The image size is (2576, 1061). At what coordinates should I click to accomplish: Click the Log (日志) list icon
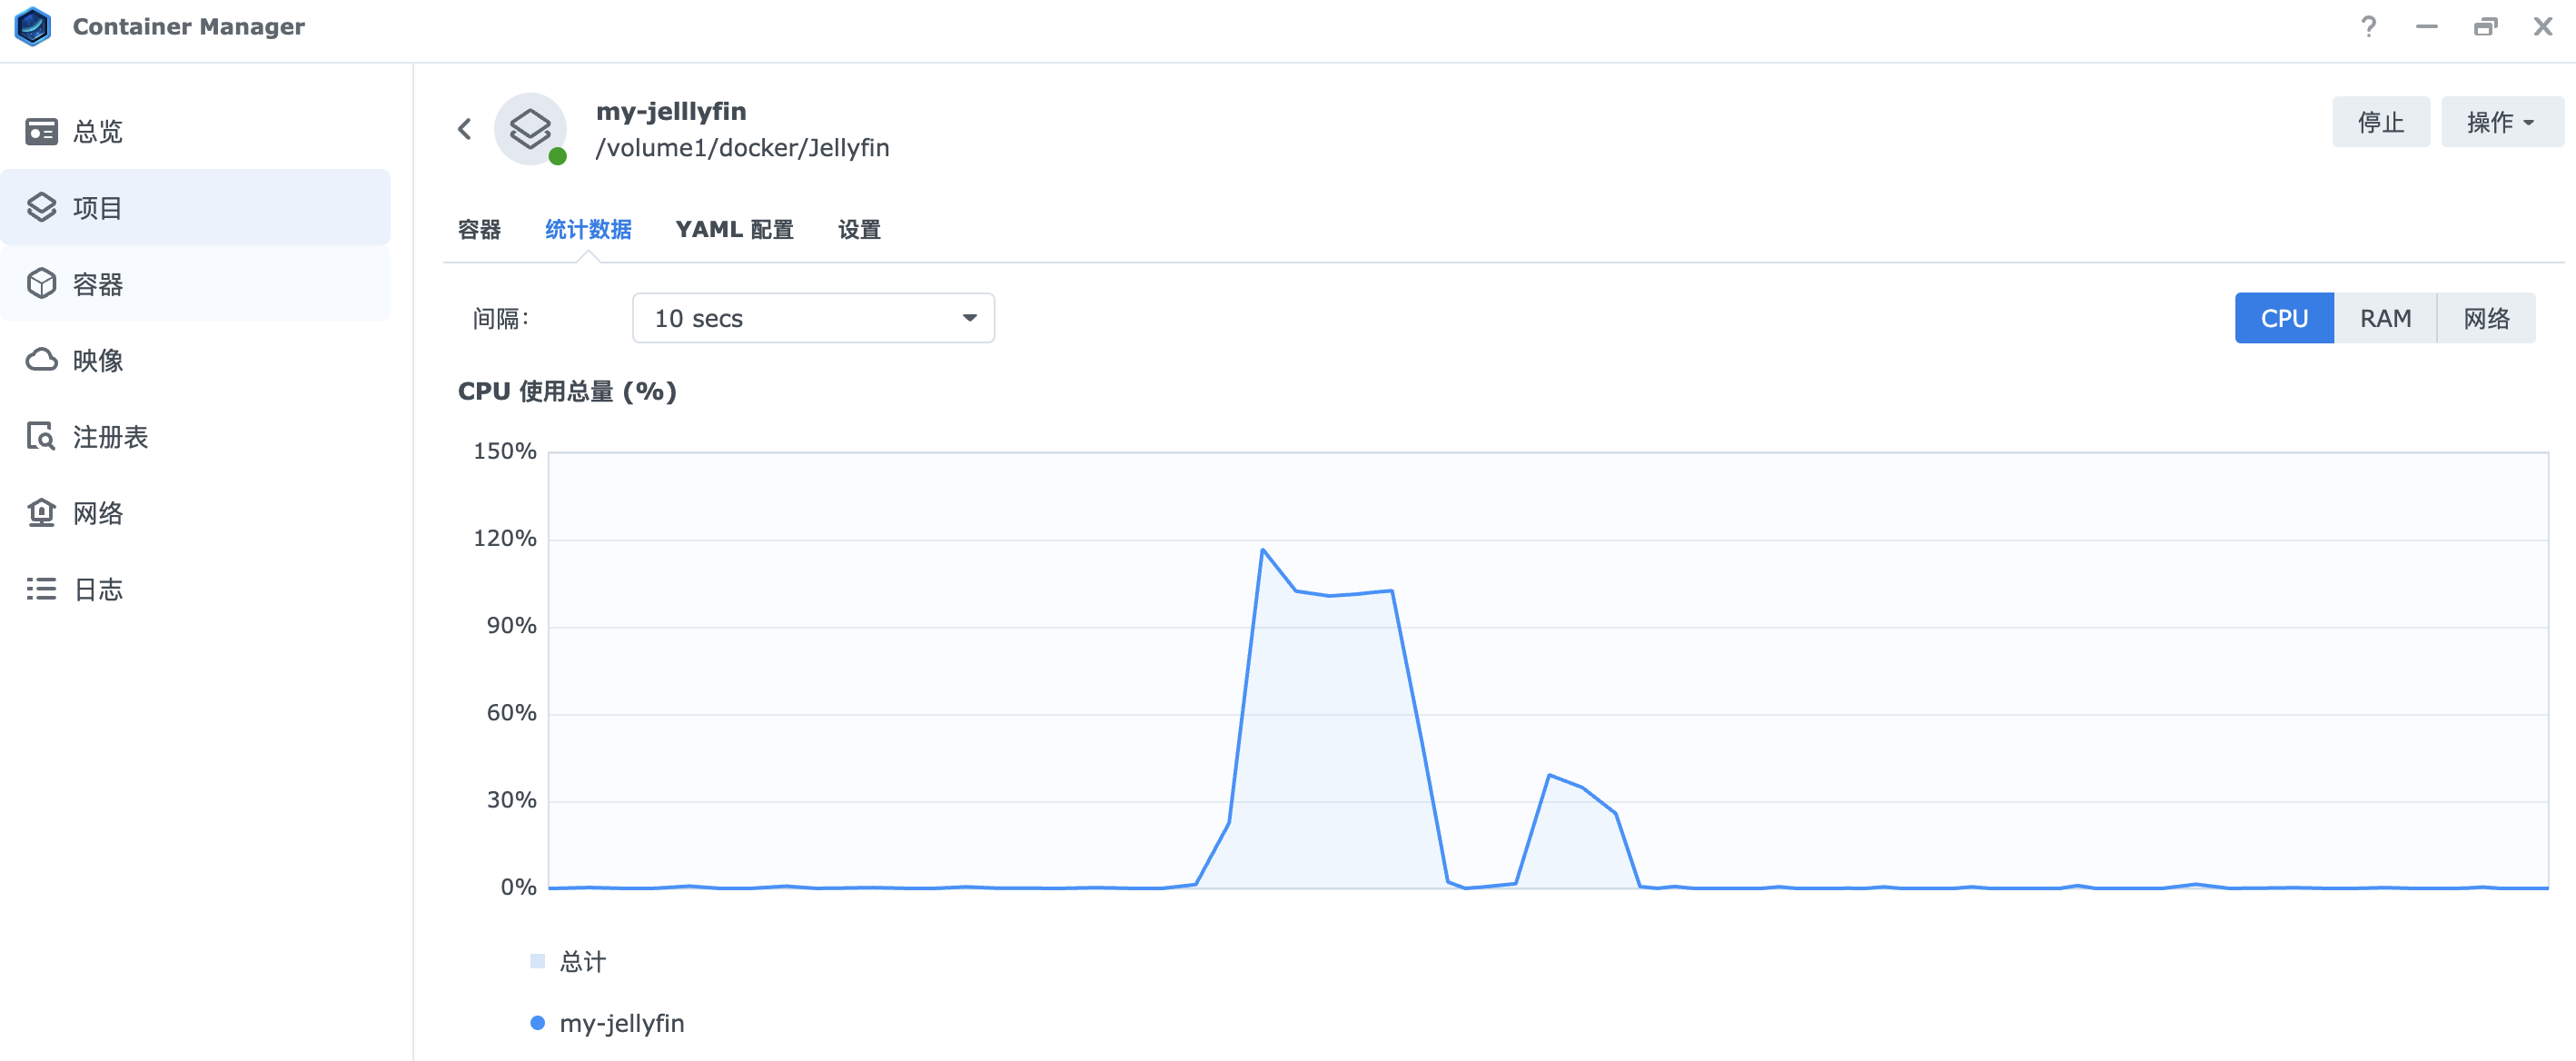[41, 589]
